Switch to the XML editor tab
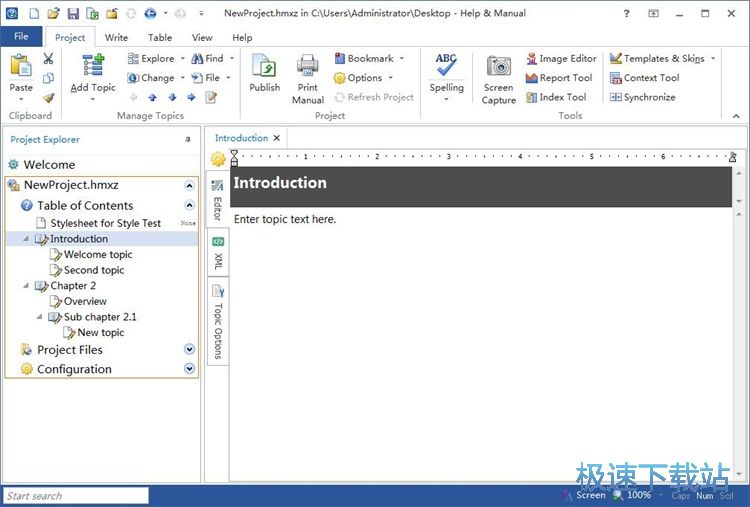Image resolution: width=750 pixels, height=507 pixels. pyautogui.click(x=218, y=254)
